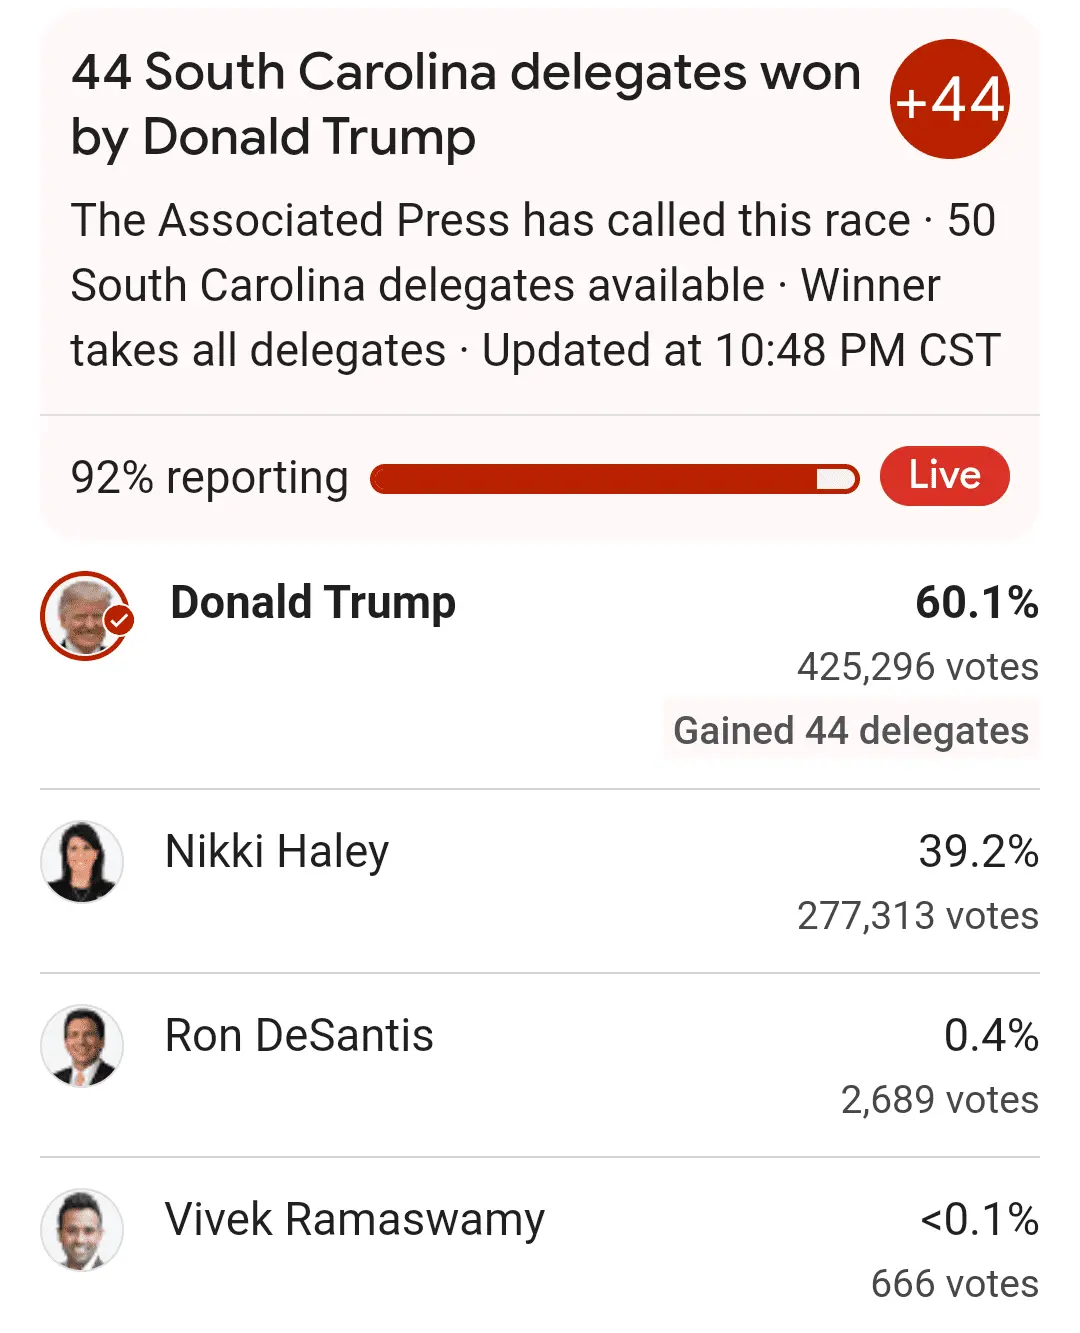Tap Vivek Ramaswamy's profile photo
The height and width of the screenshot is (1333, 1080).
point(82,1229)
